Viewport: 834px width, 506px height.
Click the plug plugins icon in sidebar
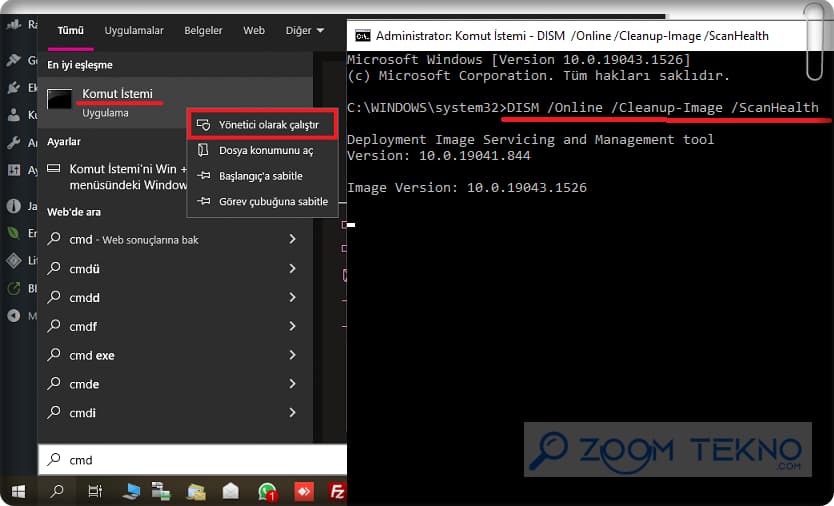coord(14,87)
